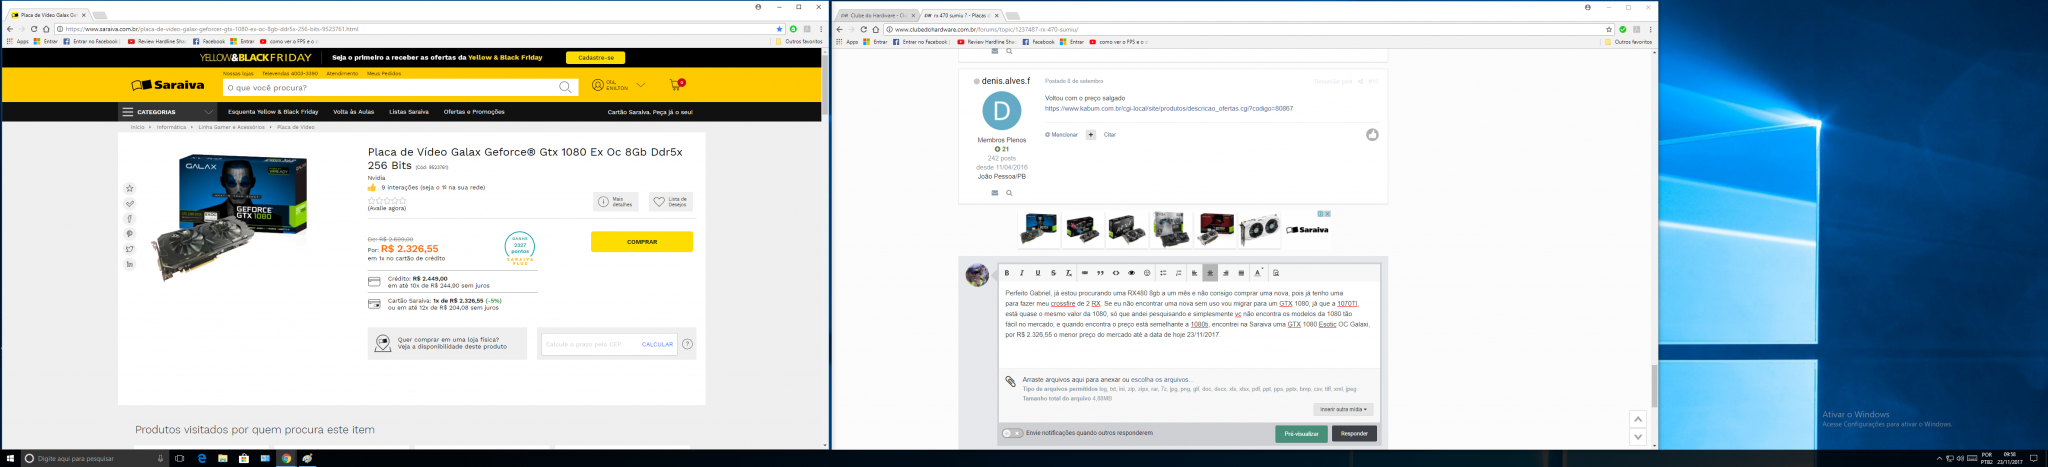Viewport: 2048px width, 467px height.
Task: Open Esquenta Yellow & Black Friday menu
Action: point(273,112)
